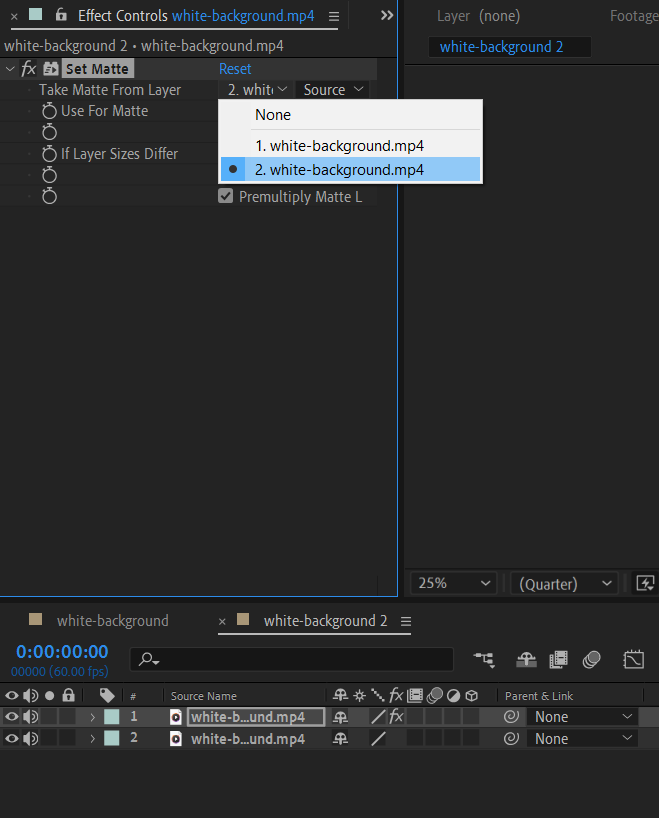Toggle the Effect Controls panel lock icon
The height and width of the screenshot is (818, 659).
[x=61, y=15]
